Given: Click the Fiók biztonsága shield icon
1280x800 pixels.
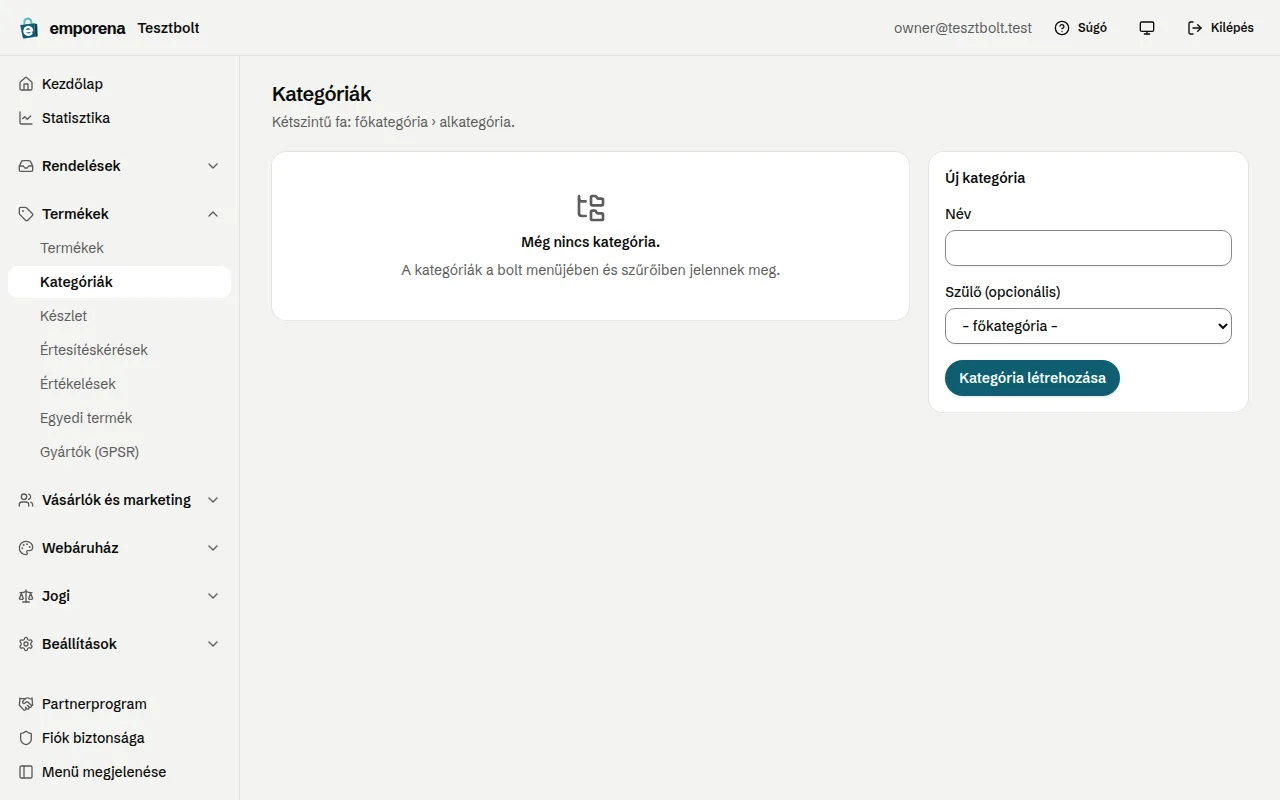Looking at the screenshot, I should [x=26, y=738].
